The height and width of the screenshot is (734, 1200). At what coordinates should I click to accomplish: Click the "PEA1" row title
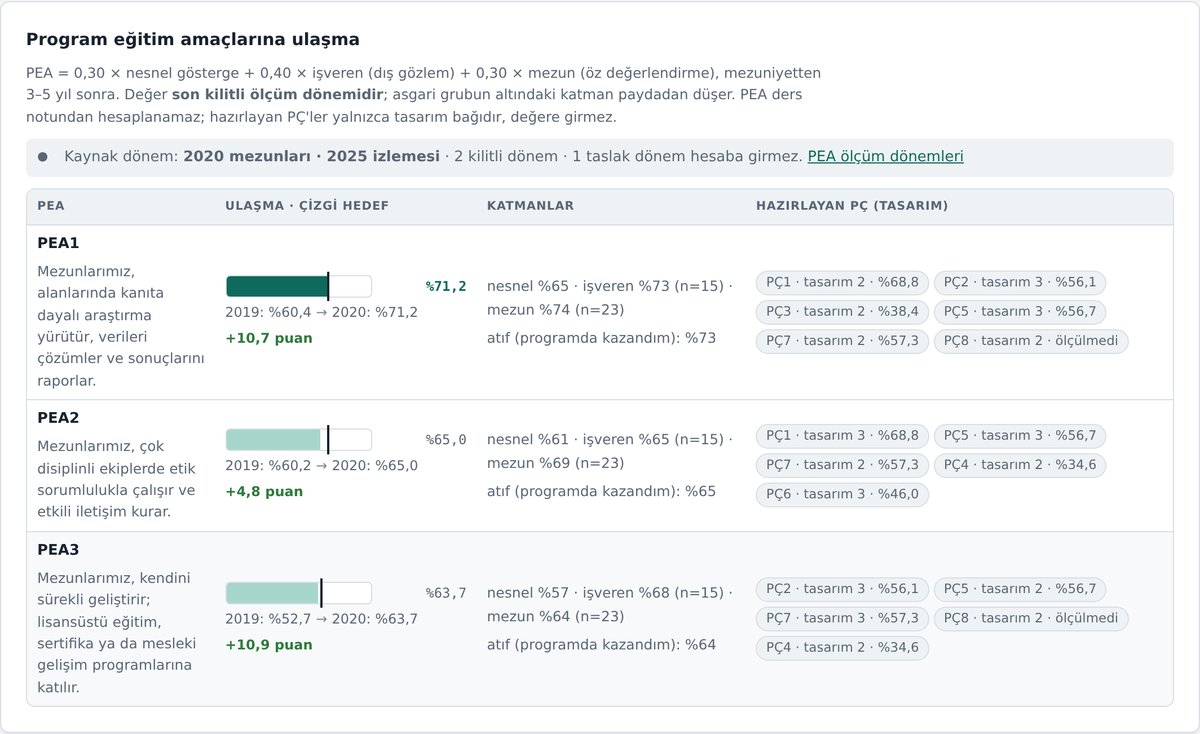[x=58, y=243]
